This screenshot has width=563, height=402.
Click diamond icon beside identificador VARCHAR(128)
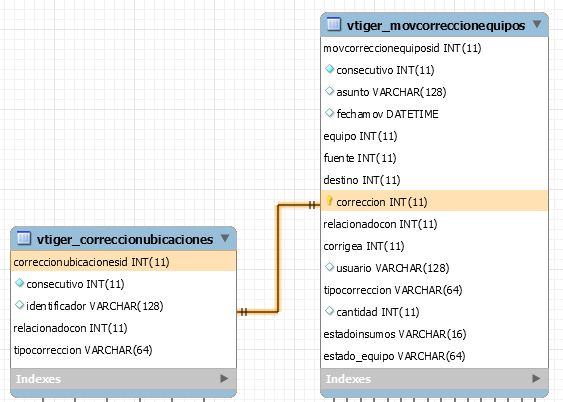point(19,305)
